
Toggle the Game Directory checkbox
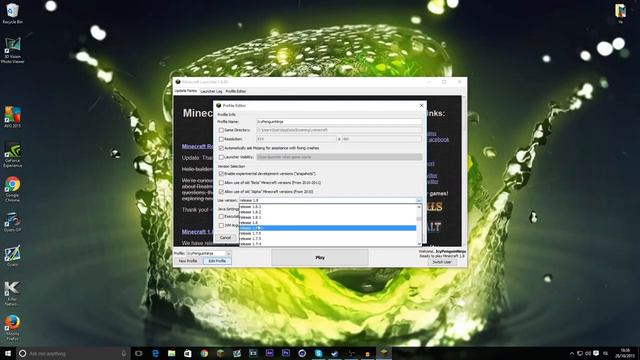[221, 130]
